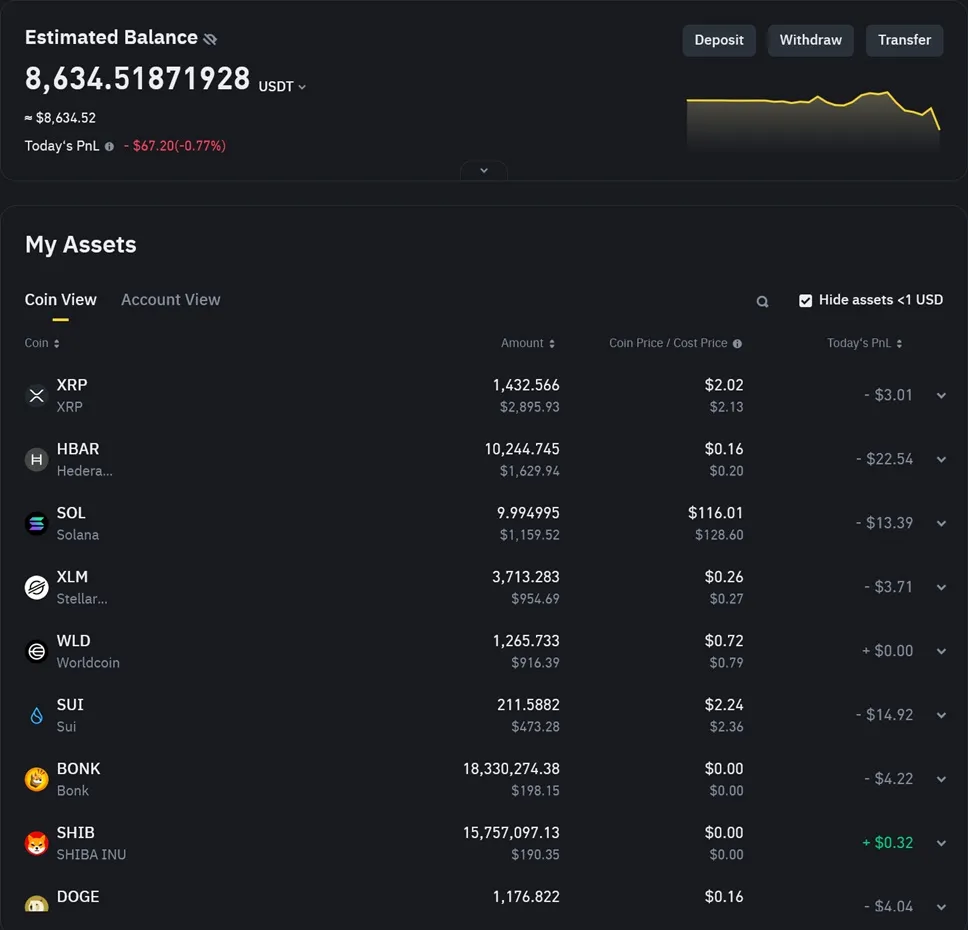
Task: Expand the BONK row chevron
Action: coord(941,779)
